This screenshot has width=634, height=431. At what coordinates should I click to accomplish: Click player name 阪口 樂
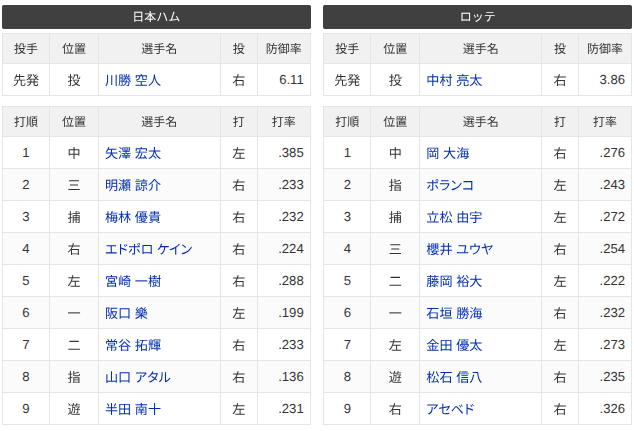(126, 313)
